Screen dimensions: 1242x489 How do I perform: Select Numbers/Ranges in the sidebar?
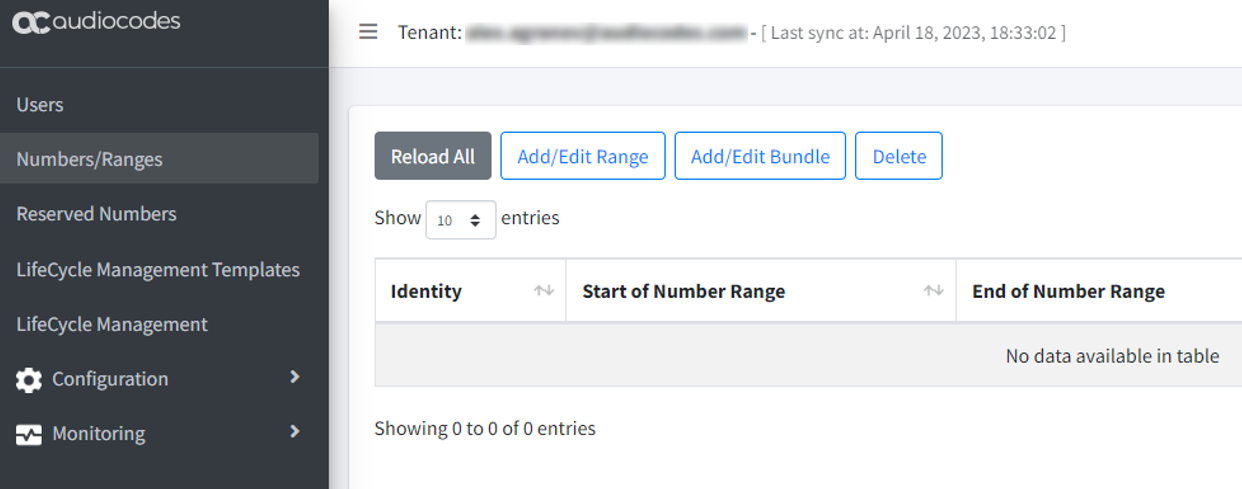pyautogui.click(x=159, y=159)
